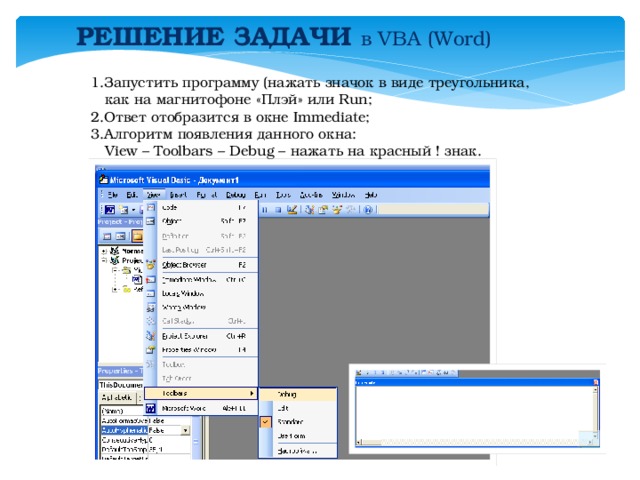640x480 pixels.
Task: Collapse the Project node in the tree
Action: (104, 260)
